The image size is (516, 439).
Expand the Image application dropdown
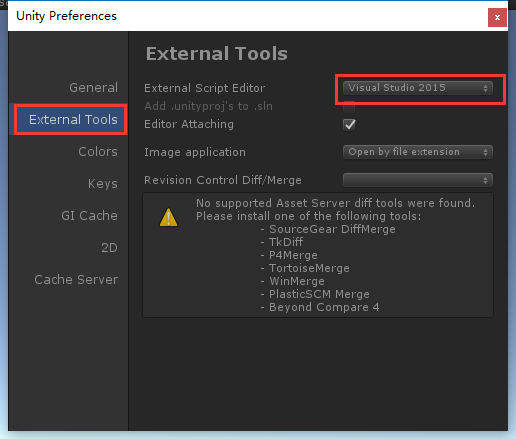point(418,152)
